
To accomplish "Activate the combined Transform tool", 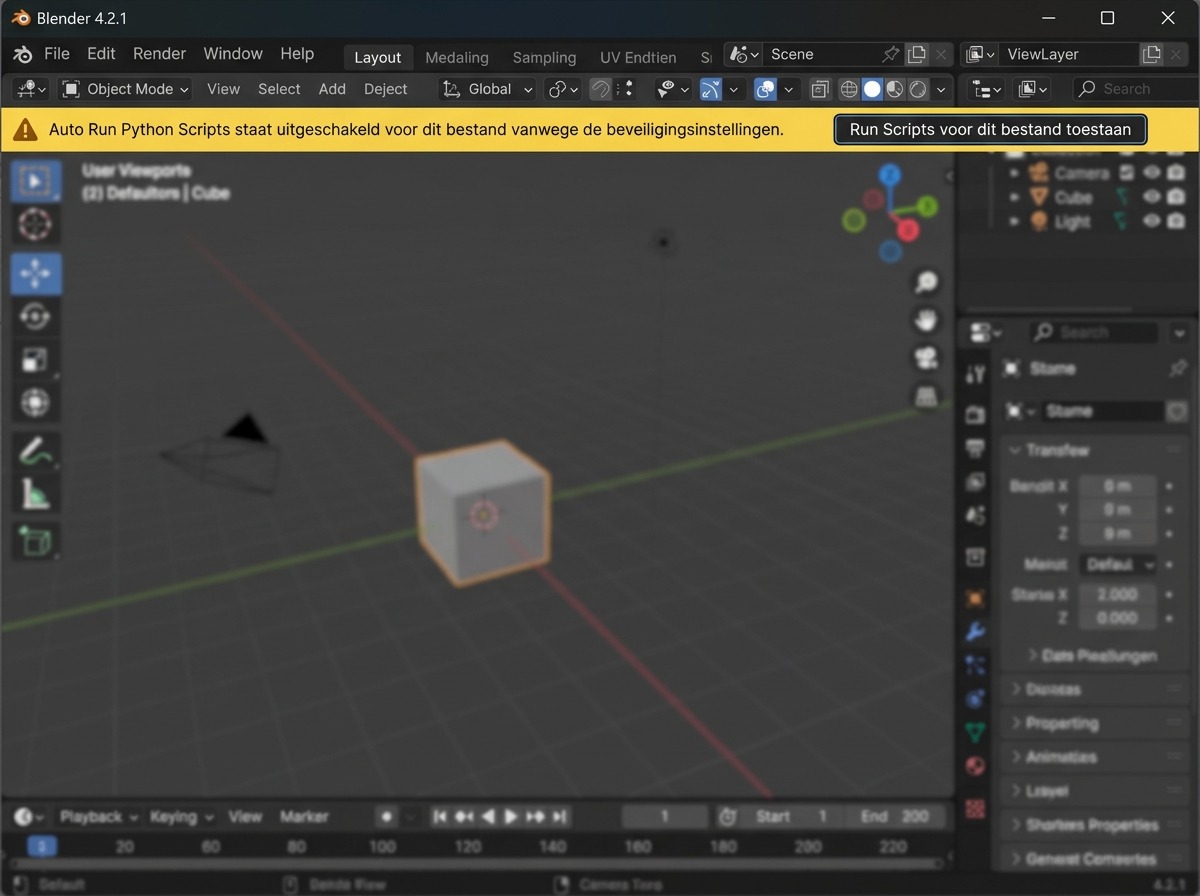I will pyautogui.click(x=35, y=403).
